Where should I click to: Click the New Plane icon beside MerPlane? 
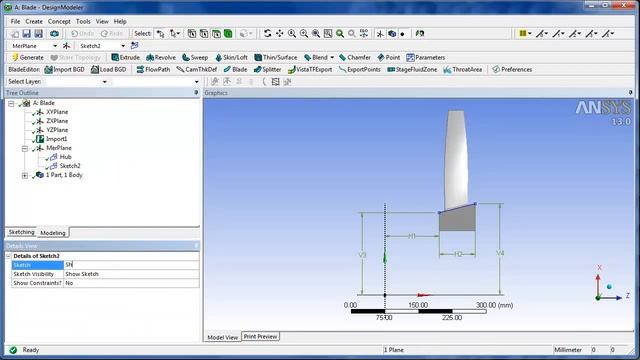tap(66, 46)
